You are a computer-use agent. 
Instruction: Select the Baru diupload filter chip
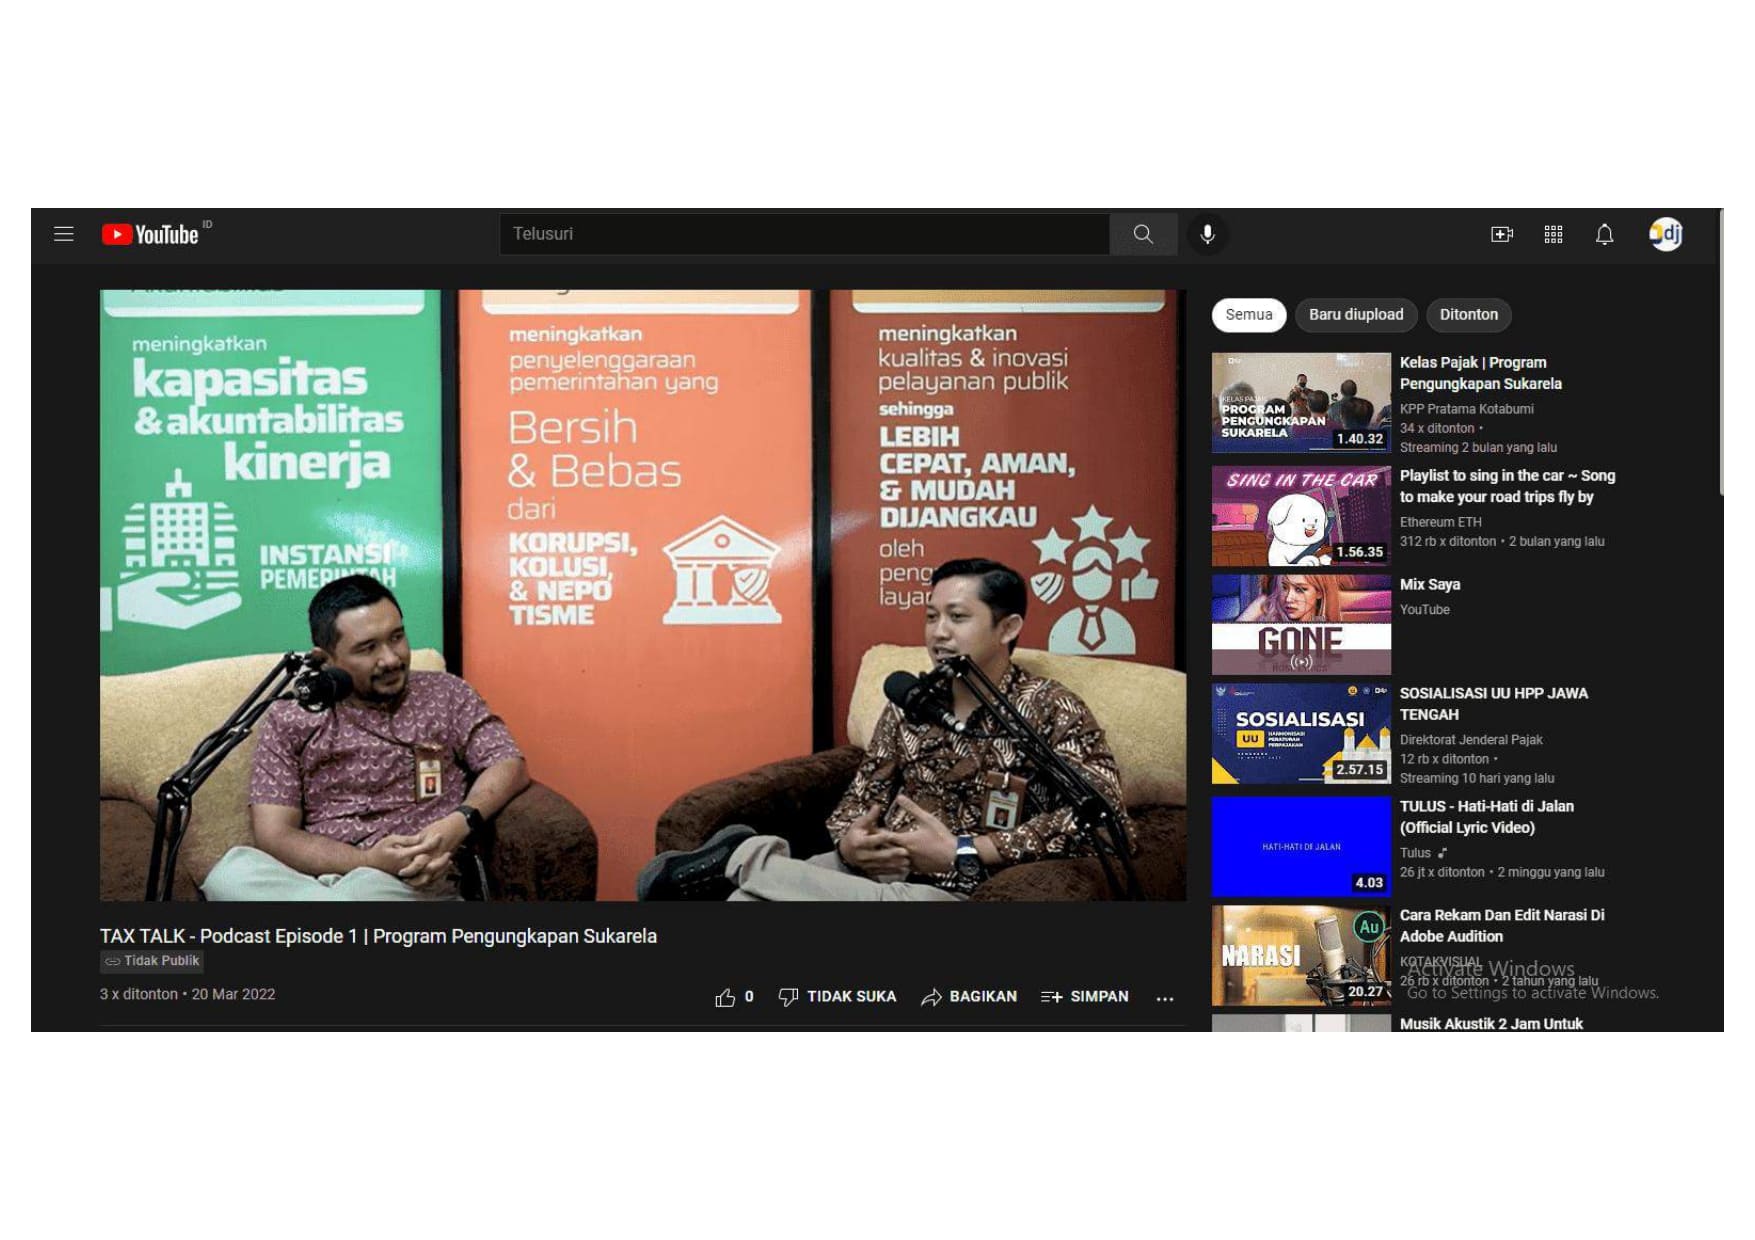click(1356, 315)
